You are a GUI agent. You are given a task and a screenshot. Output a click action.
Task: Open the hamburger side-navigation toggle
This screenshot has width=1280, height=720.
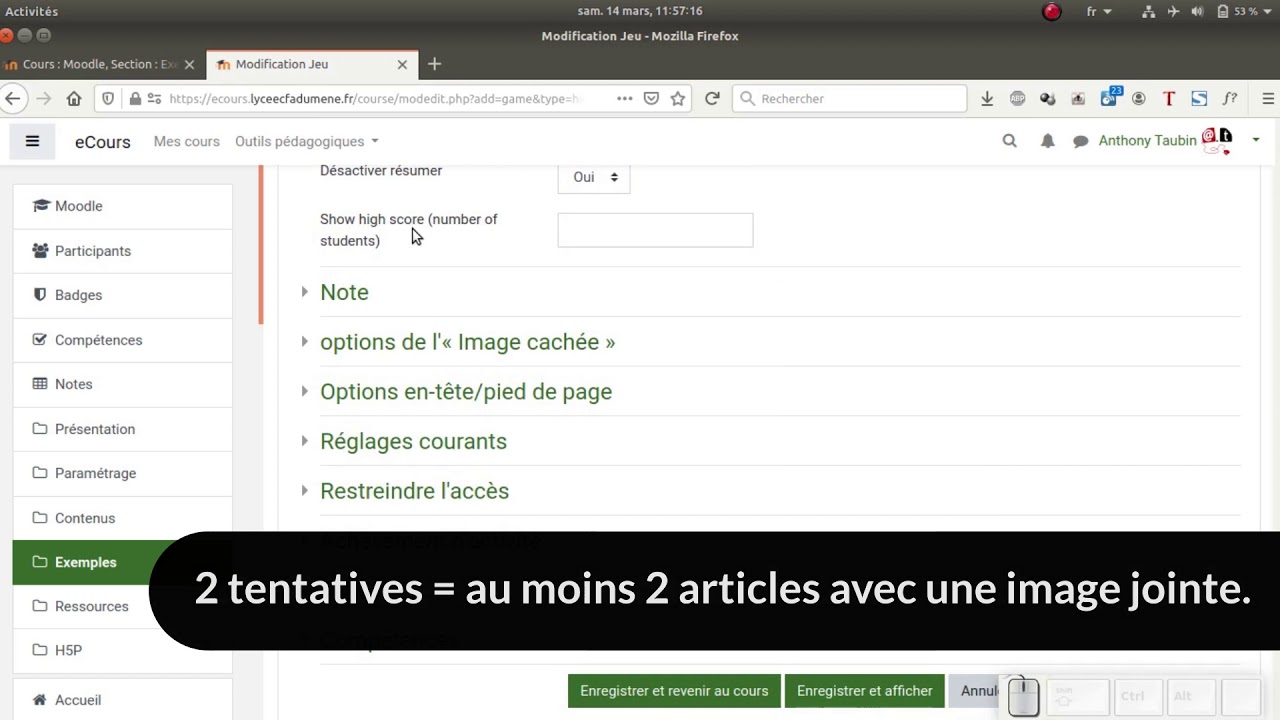pyautogui.click(x=32, y=141)
